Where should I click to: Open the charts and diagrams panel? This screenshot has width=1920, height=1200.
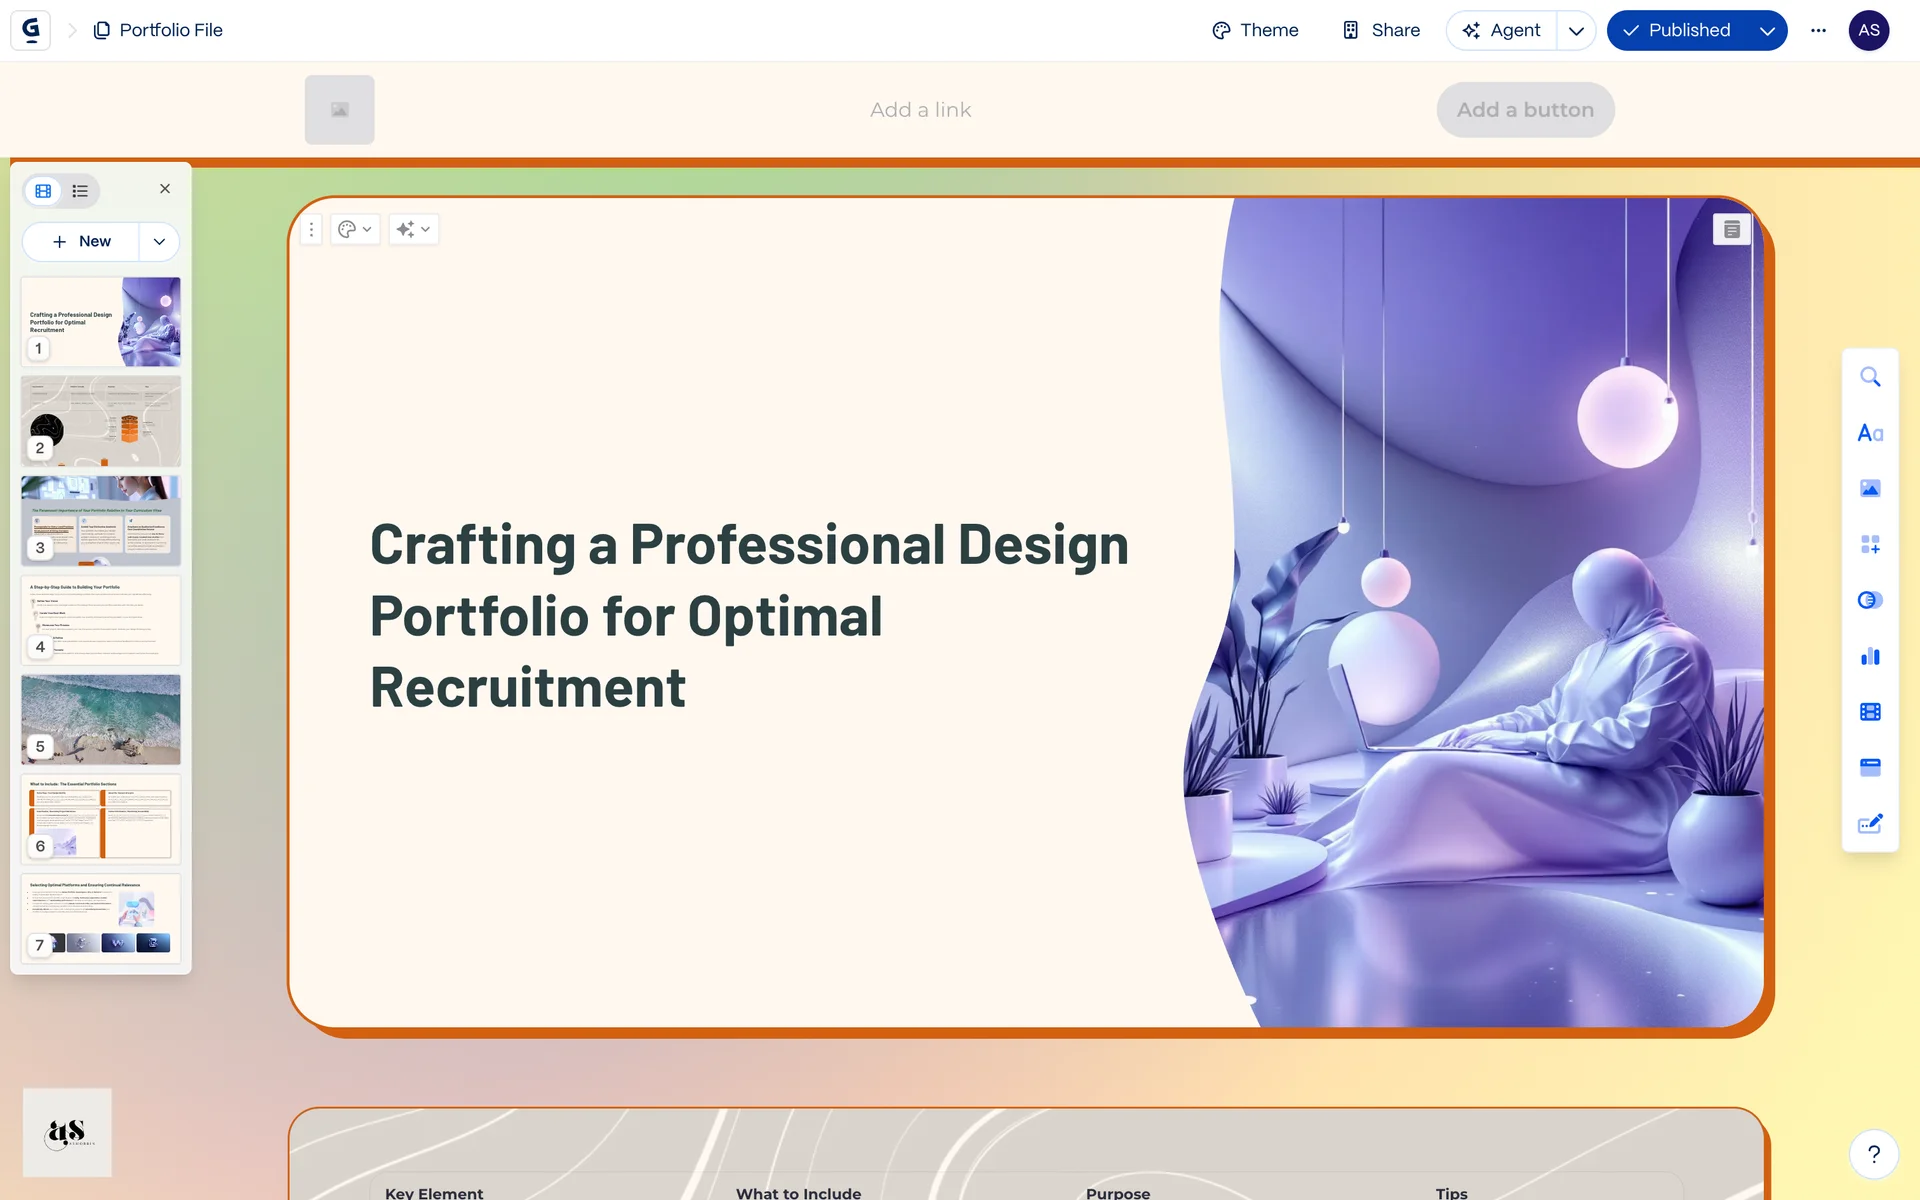[x=1870, y=656]
